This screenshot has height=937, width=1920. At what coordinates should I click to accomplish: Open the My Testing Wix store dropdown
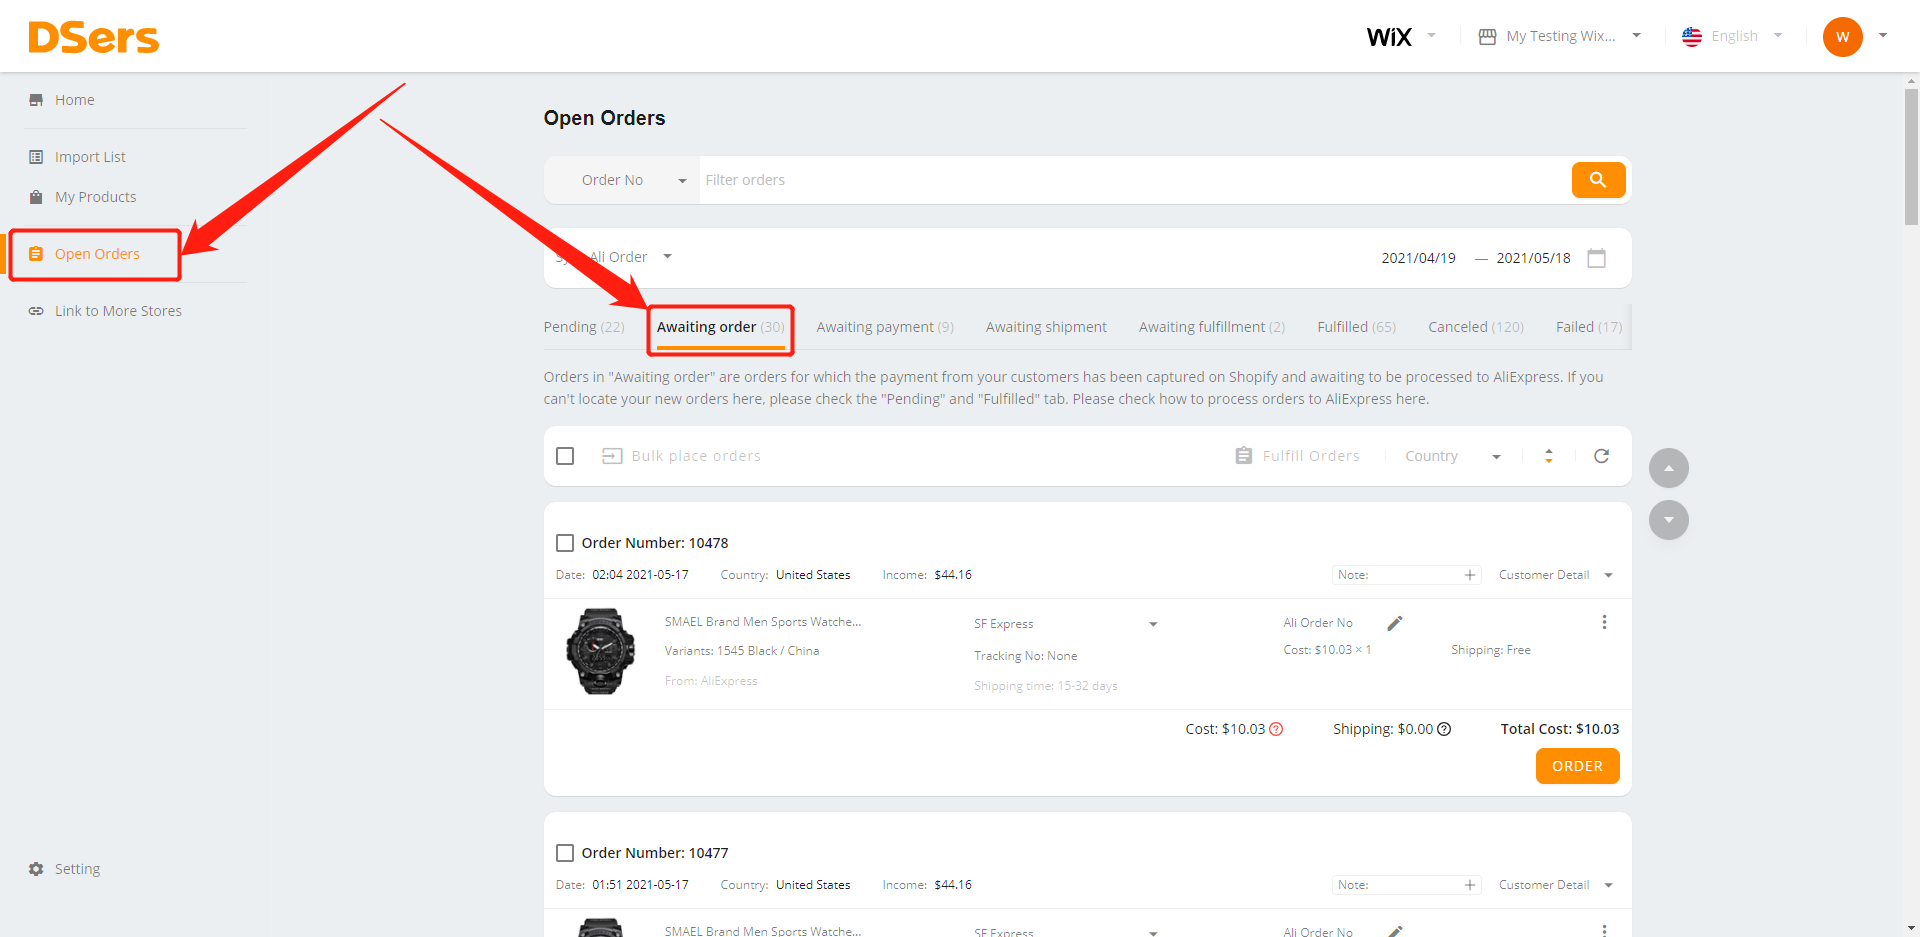pyautogui.click(x=1560, y=36)
